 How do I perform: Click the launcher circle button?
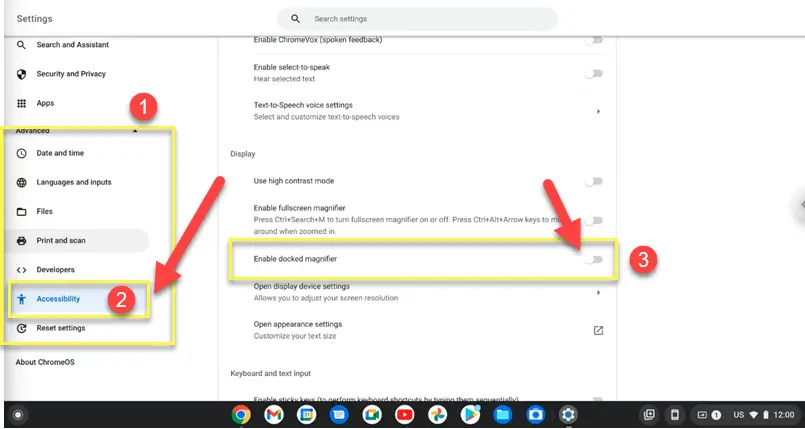tap(18, 415)
